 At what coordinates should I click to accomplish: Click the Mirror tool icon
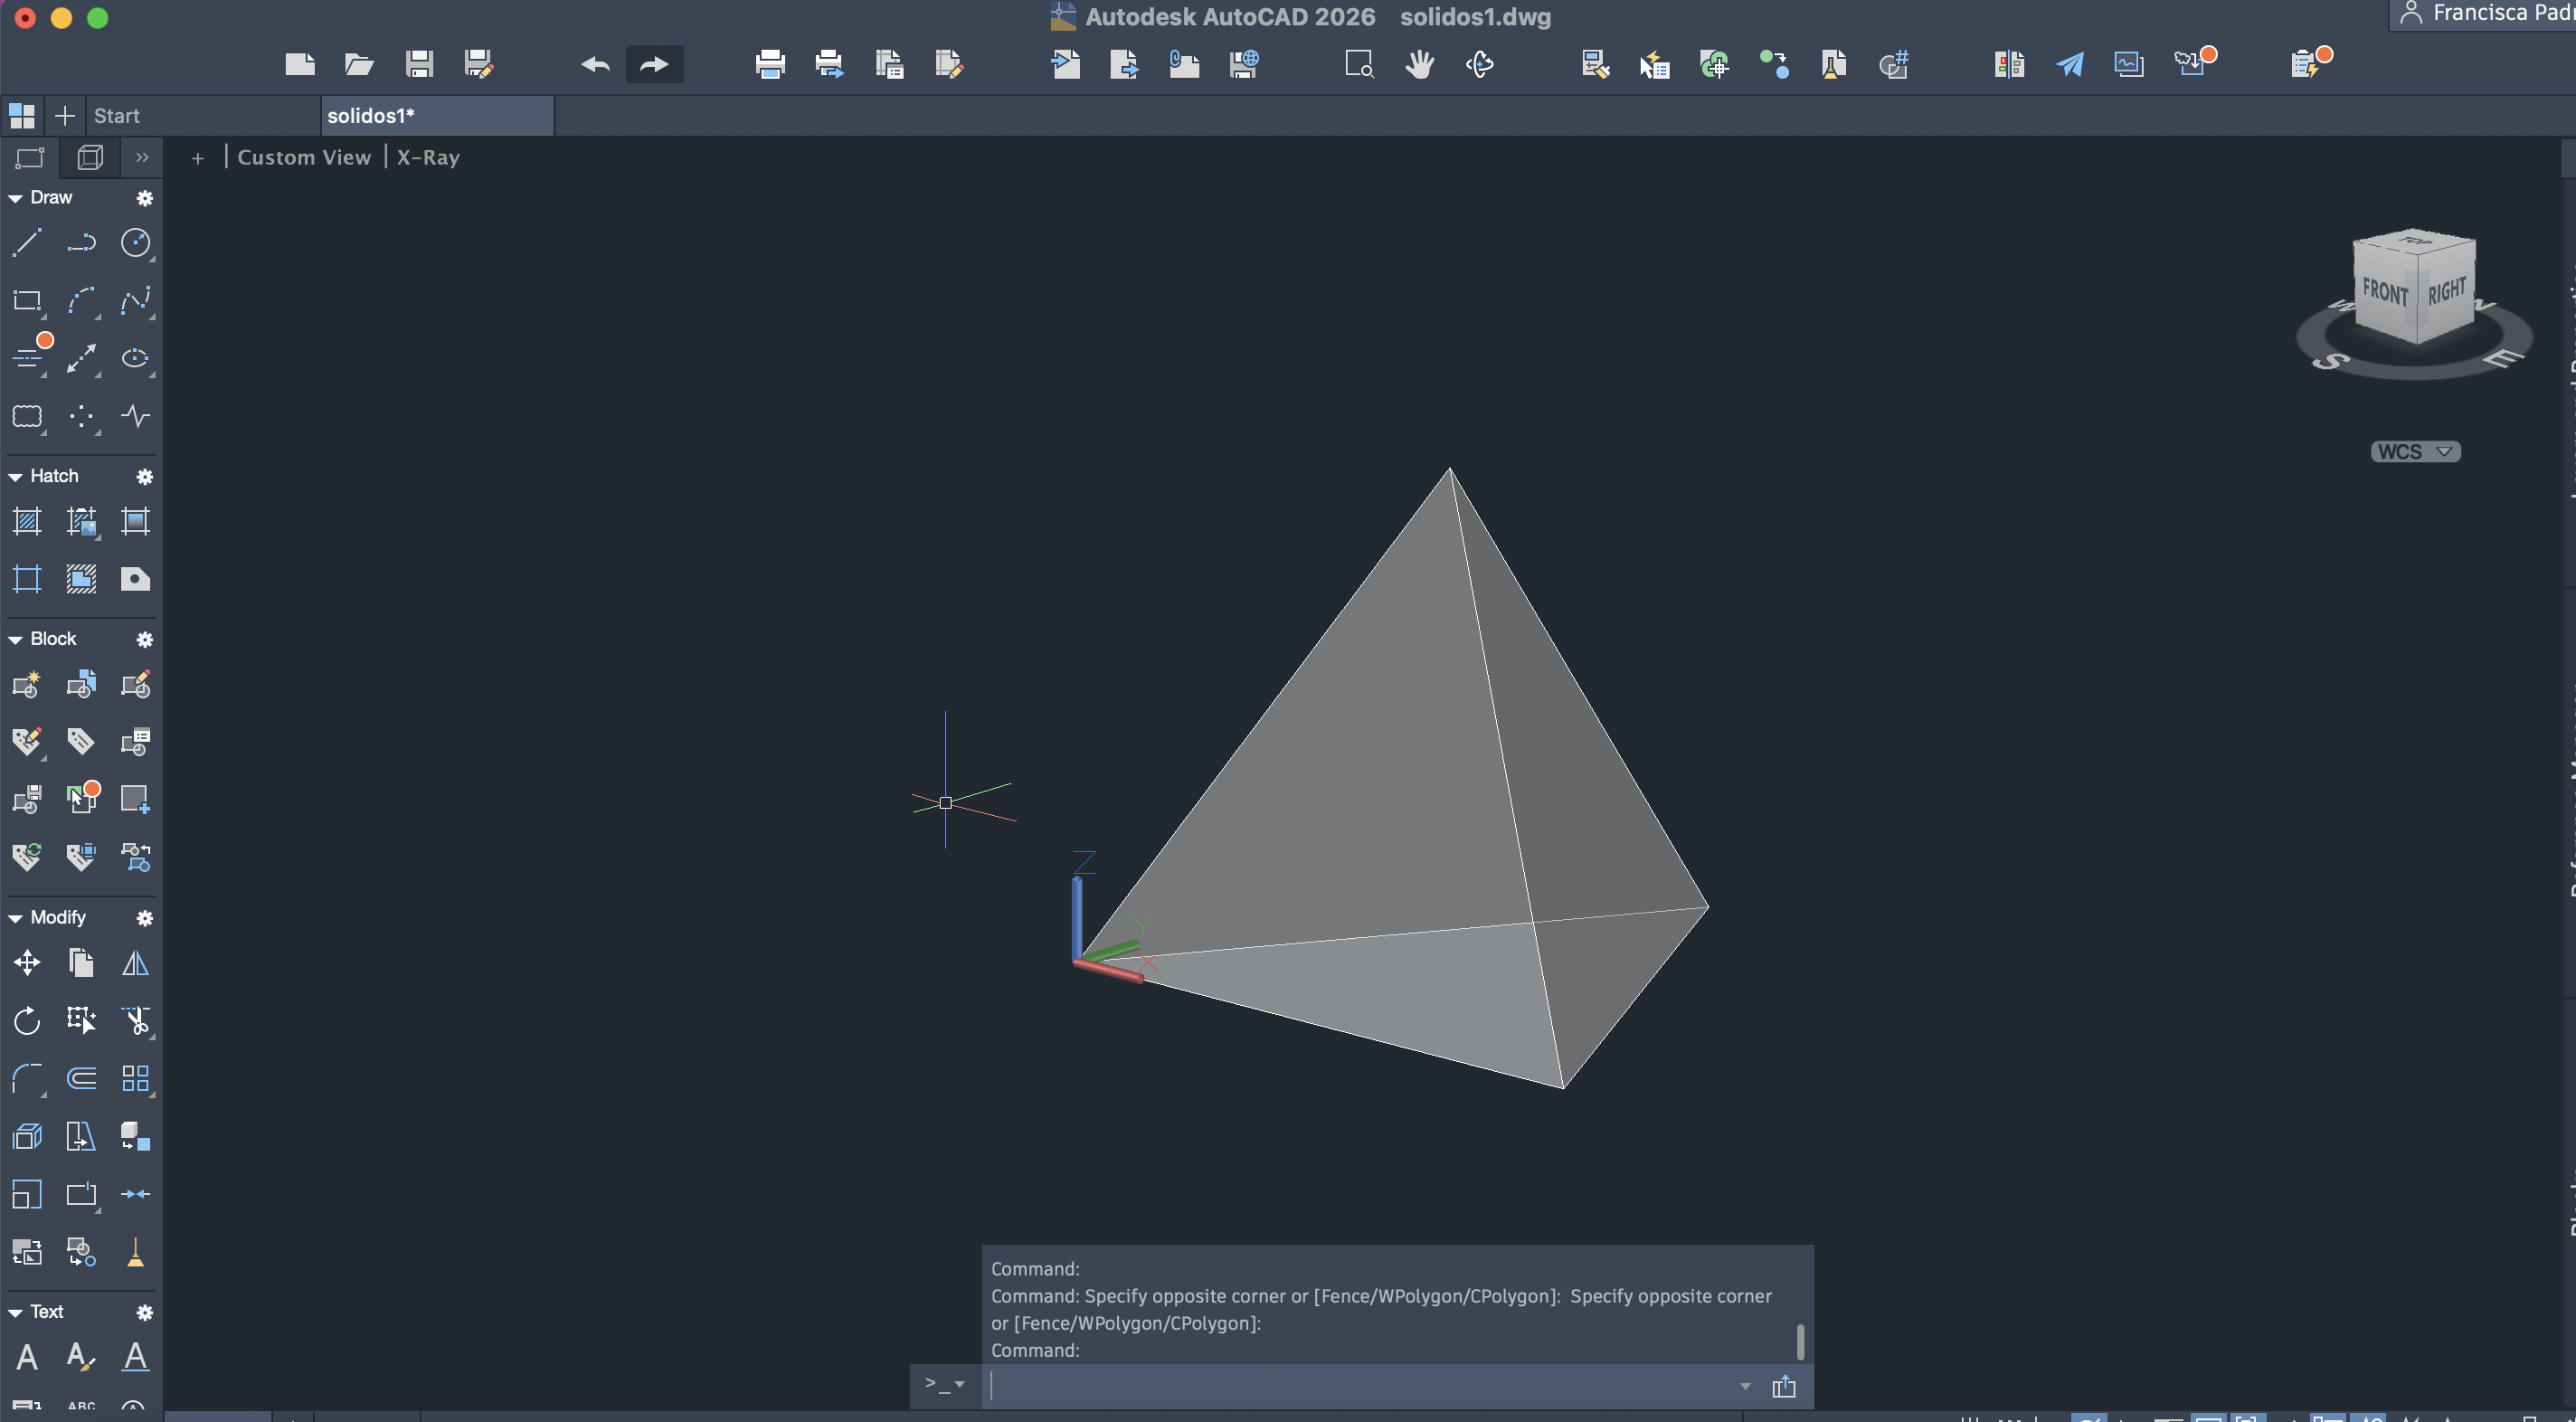coord(135,963)
